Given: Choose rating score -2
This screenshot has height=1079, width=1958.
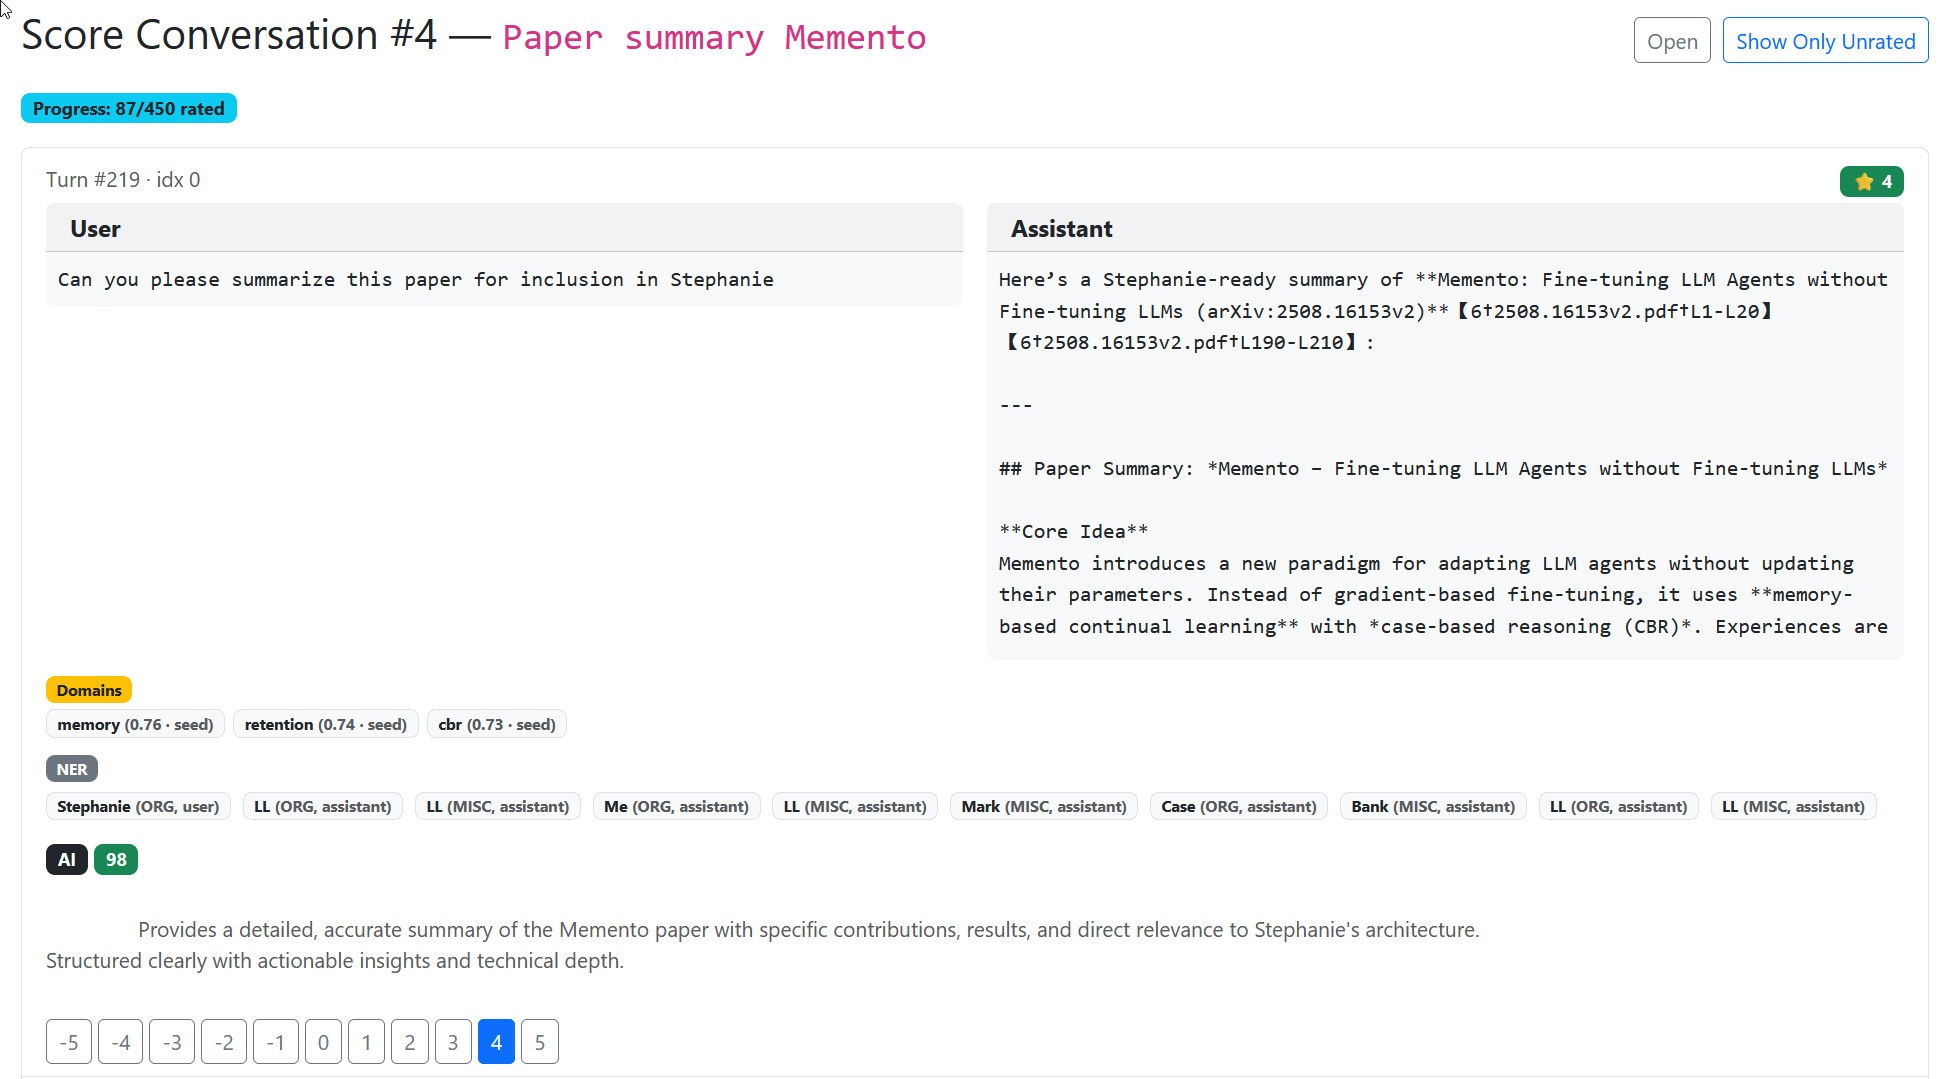Looking at the screenshot, I should click(224, 1042).
